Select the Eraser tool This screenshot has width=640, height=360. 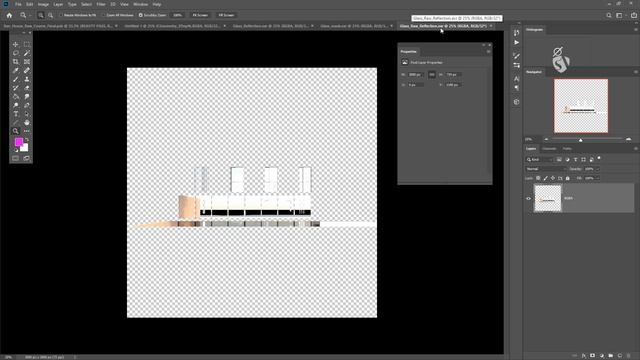[27, 88]
